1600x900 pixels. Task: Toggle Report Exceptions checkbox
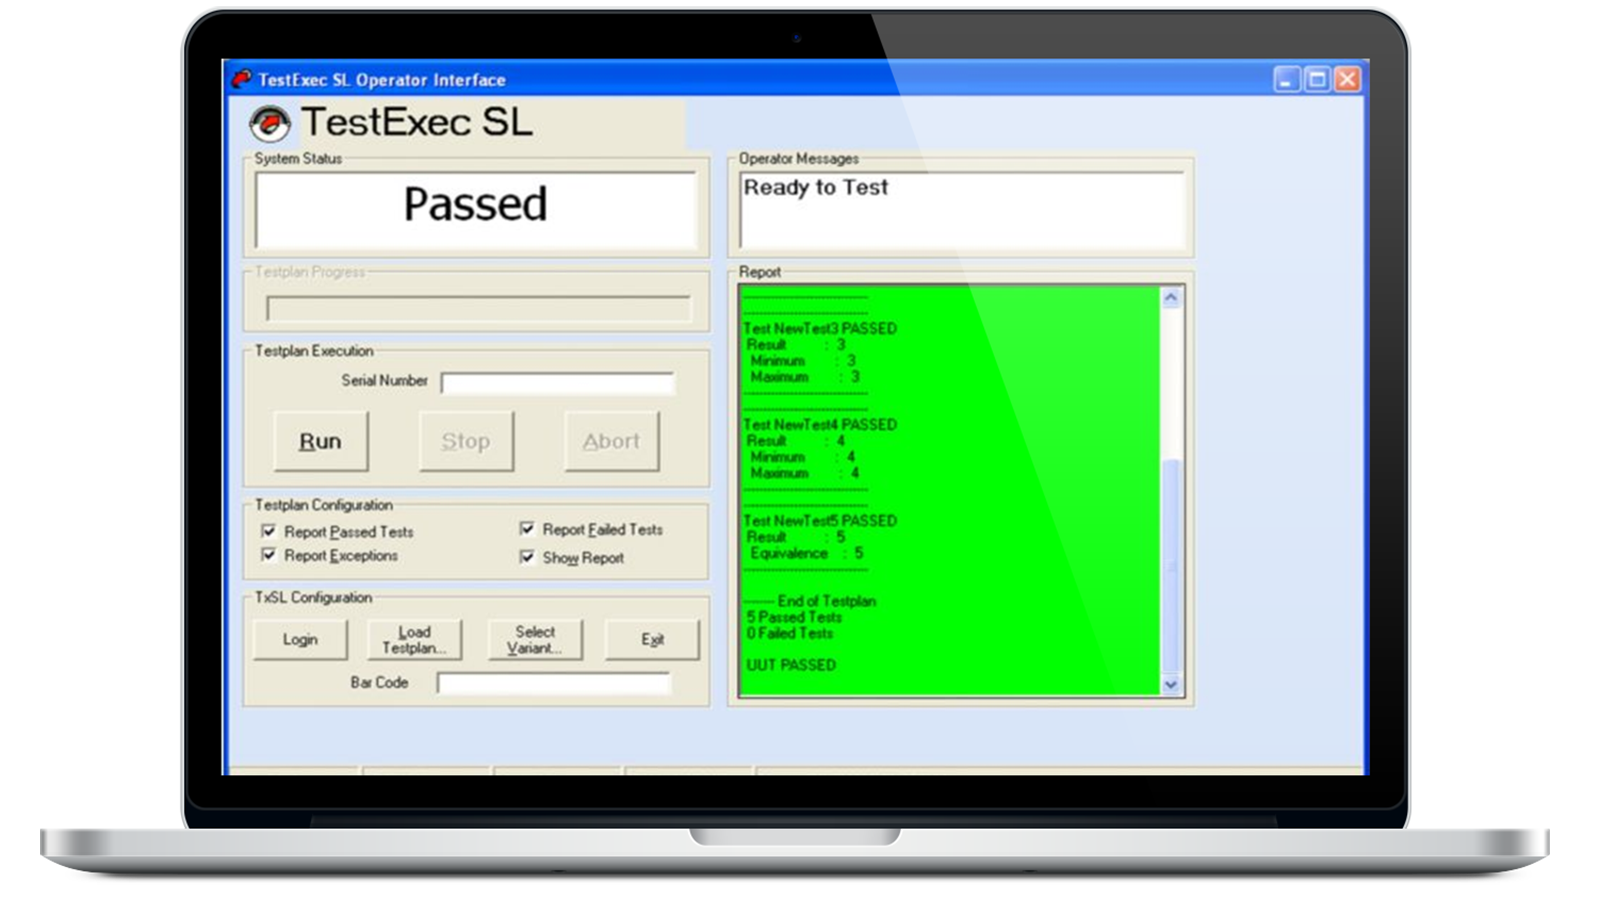pyautogui.click(x=268, y=554)
